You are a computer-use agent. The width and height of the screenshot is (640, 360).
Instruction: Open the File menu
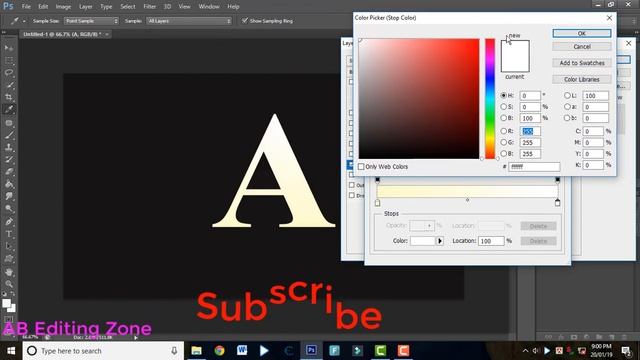pyautogui.click(x=26, y=7)
